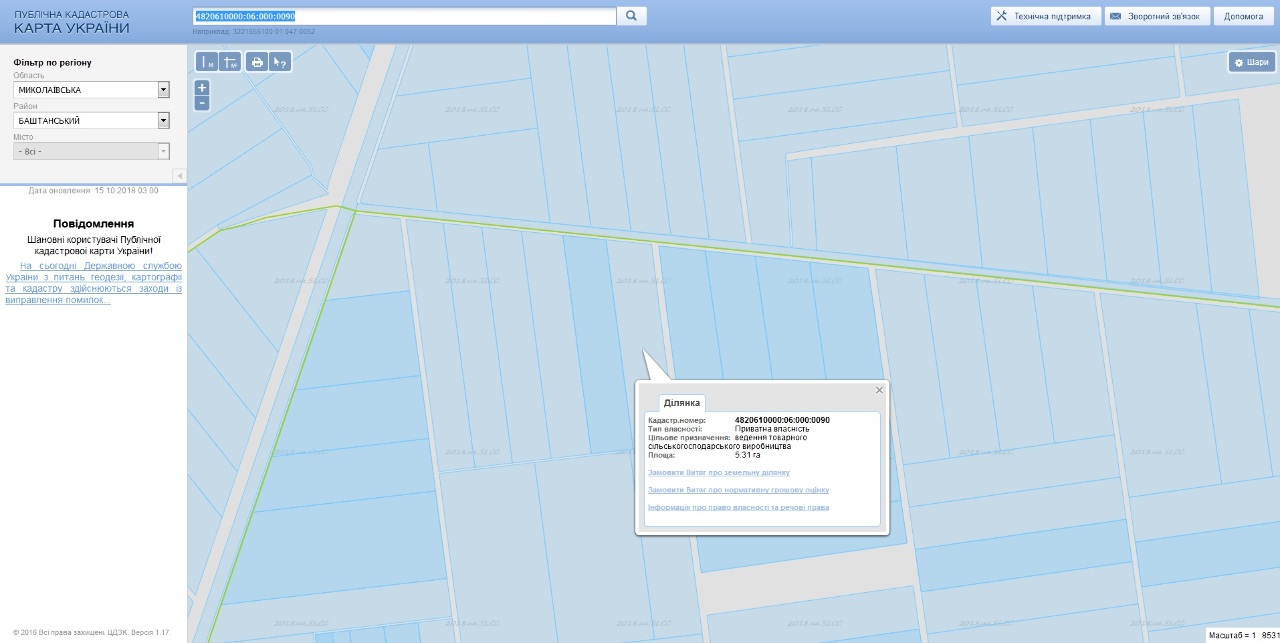Click the Приватна власність ownership value
This screenshot has height=643, width=1280.
773,429
